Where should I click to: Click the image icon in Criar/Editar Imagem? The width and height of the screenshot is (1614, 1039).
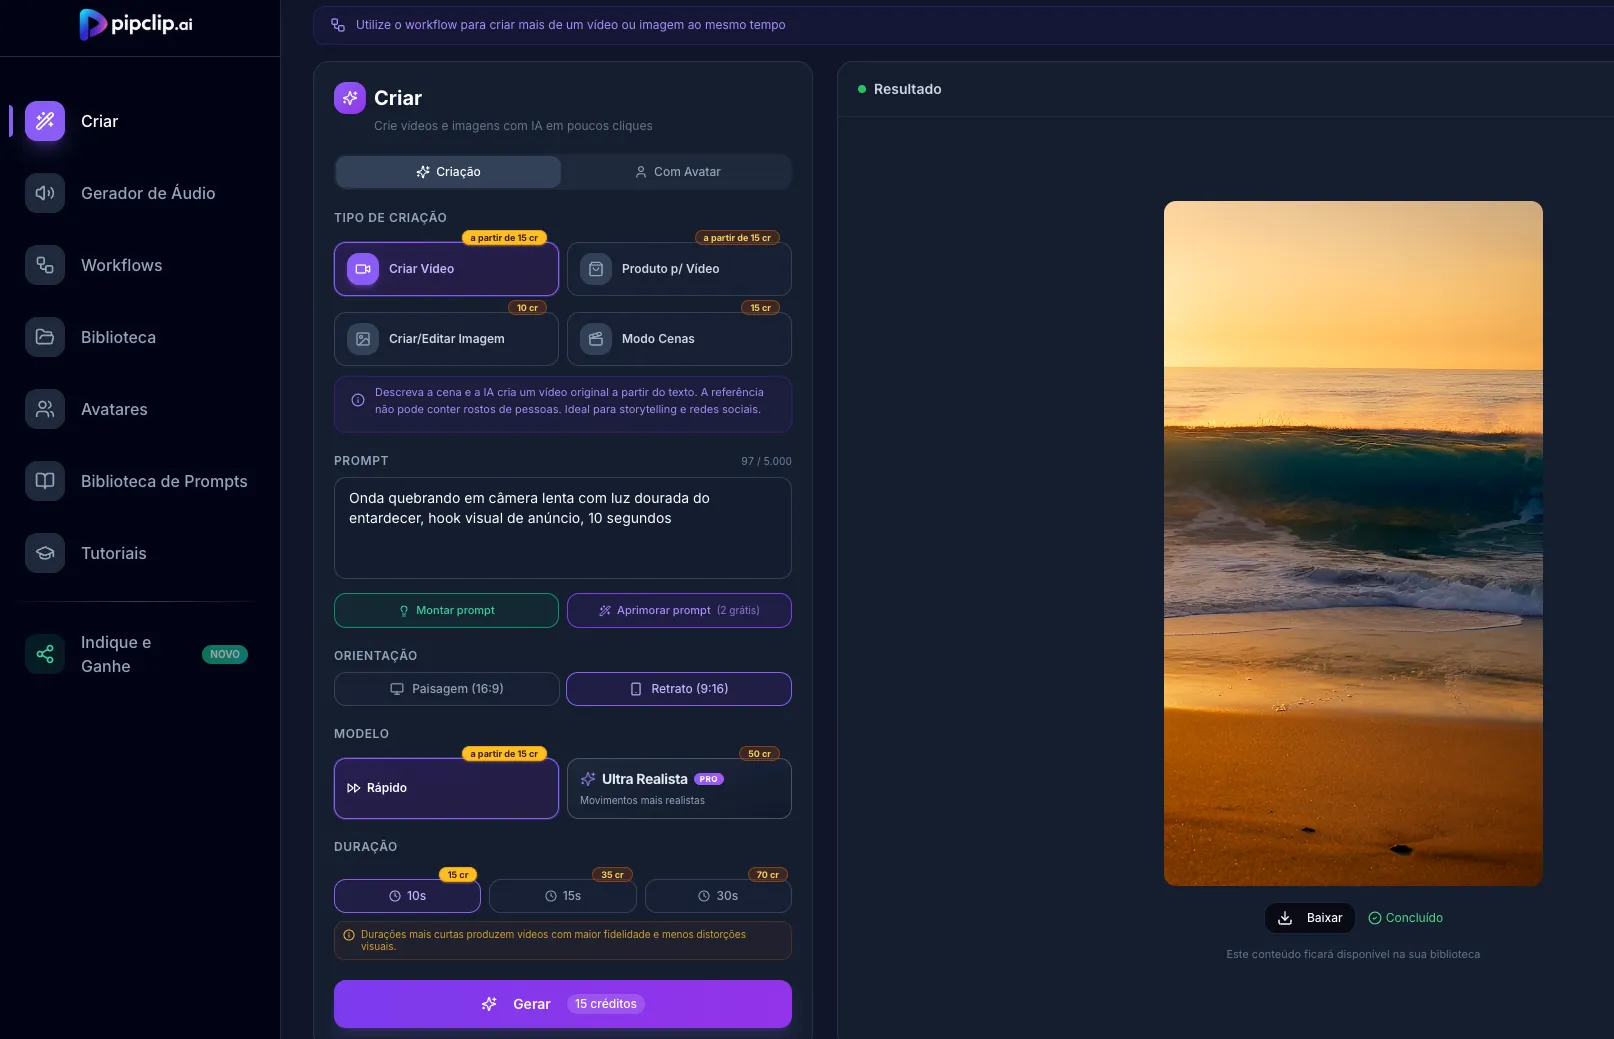click(363, 339)
